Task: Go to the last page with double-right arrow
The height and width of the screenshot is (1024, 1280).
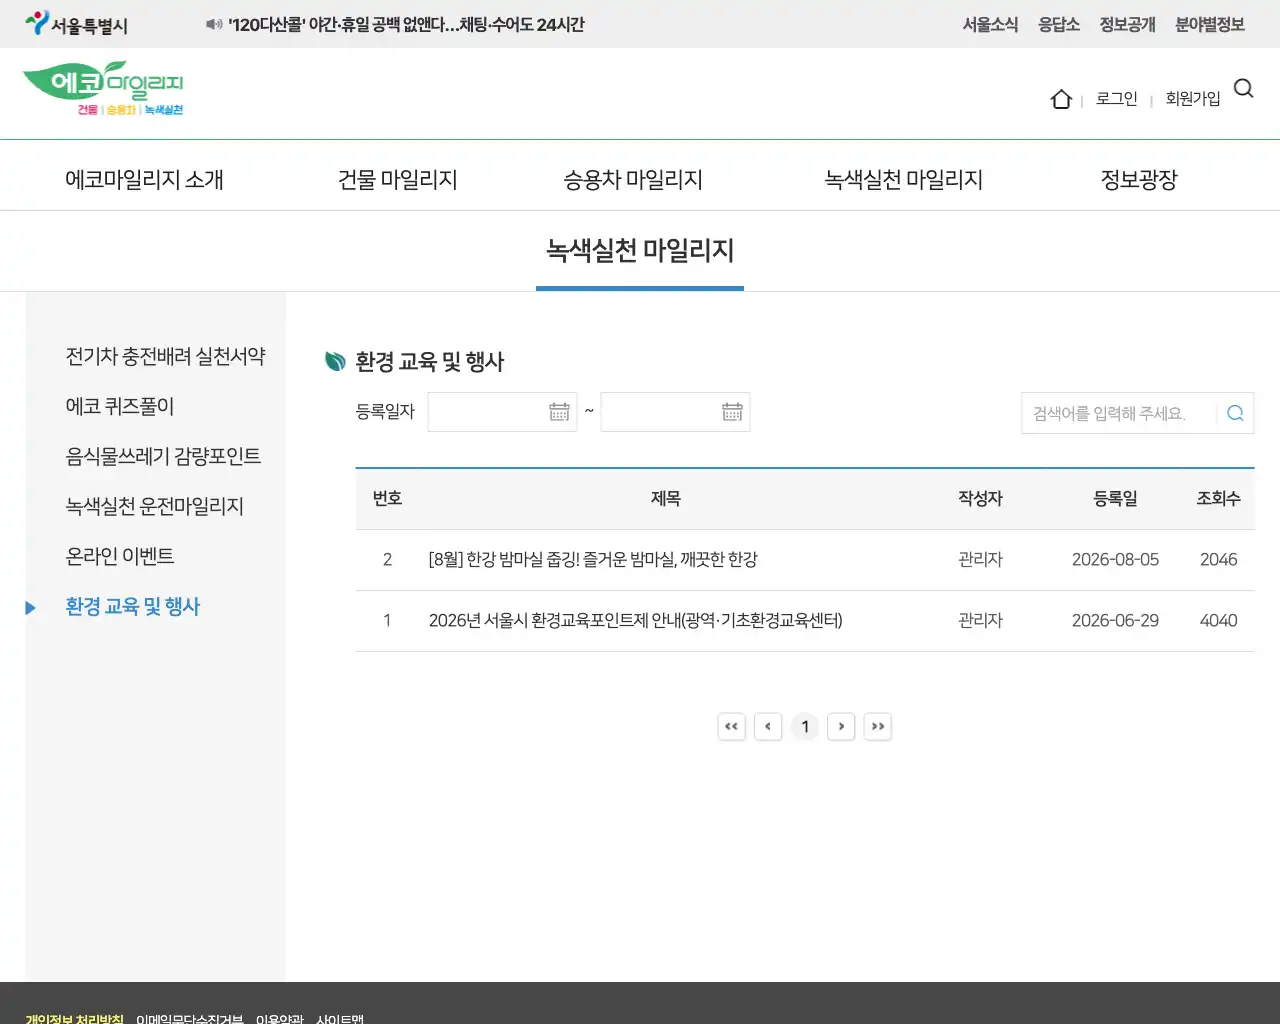Action: pyautogui.click(x=877, y=727)
